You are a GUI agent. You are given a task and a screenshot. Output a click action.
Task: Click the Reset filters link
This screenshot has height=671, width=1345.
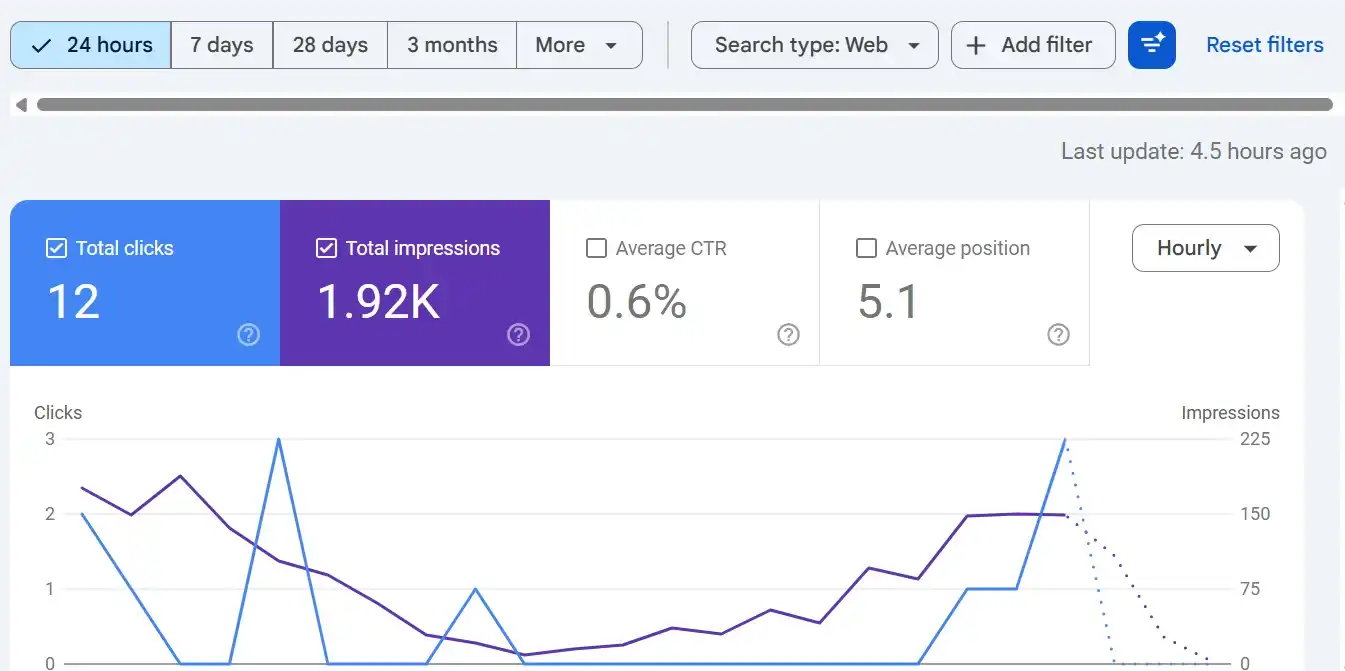point(1265,45)
